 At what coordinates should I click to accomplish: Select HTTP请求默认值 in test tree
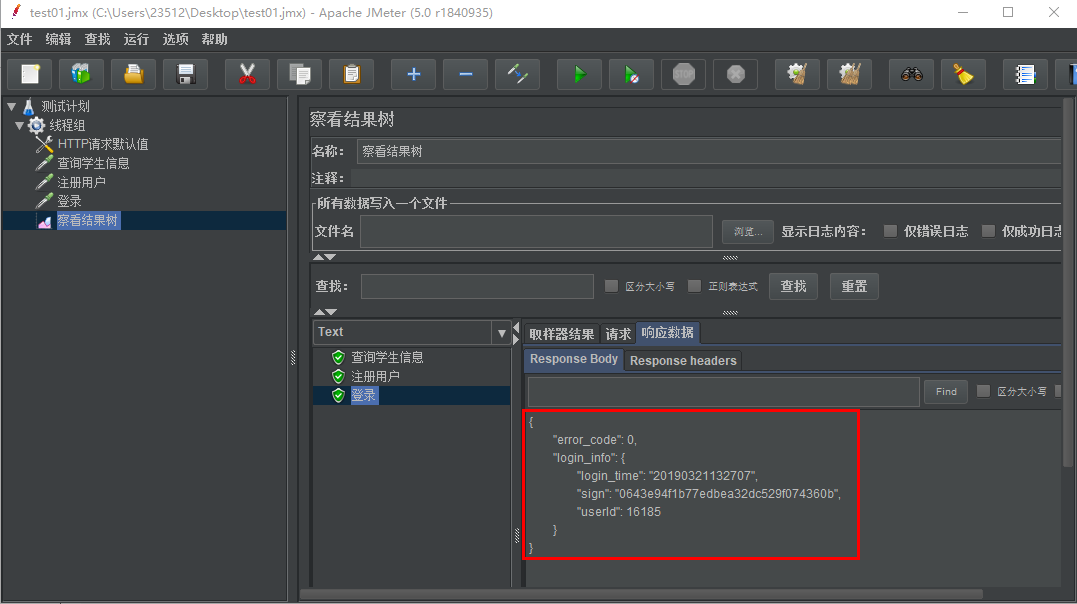point(103,144)
